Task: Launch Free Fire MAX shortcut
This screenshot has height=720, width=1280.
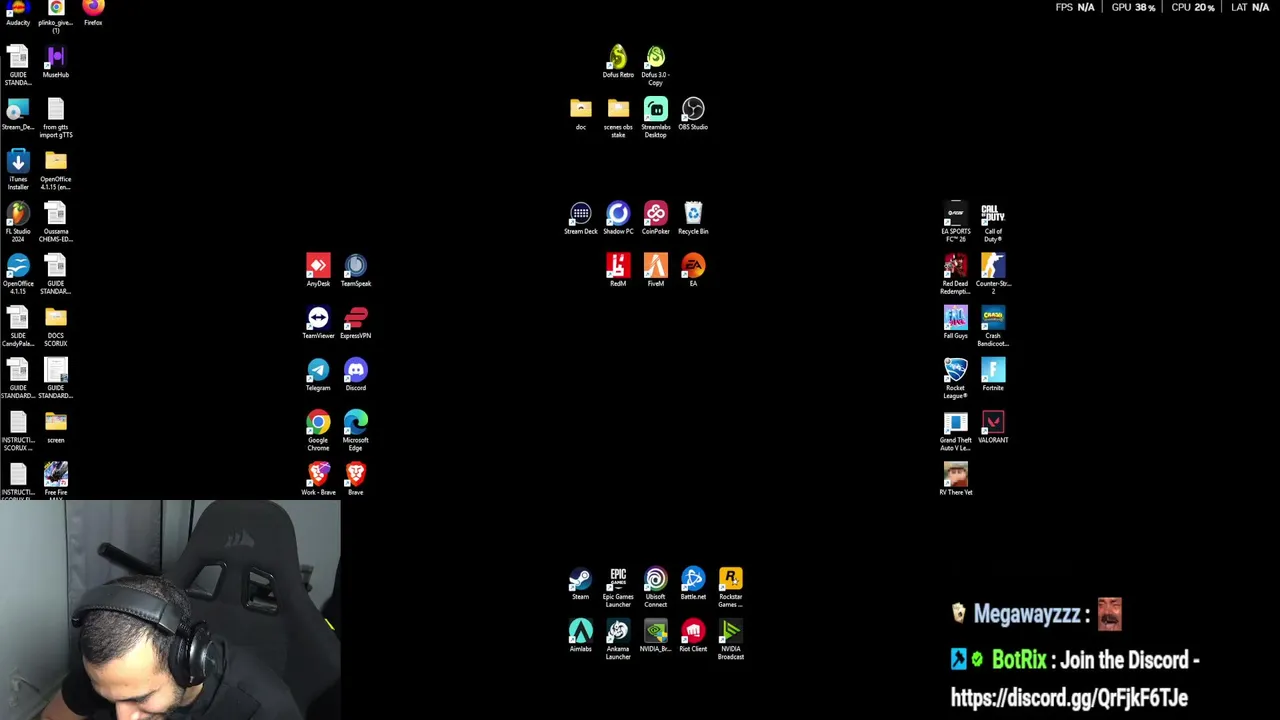Action: click(56, 479)
